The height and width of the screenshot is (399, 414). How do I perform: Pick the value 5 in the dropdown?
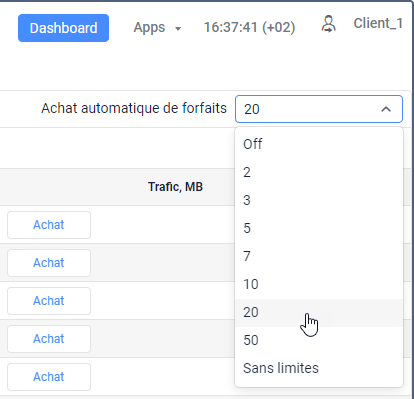click(x=319, y=228)
